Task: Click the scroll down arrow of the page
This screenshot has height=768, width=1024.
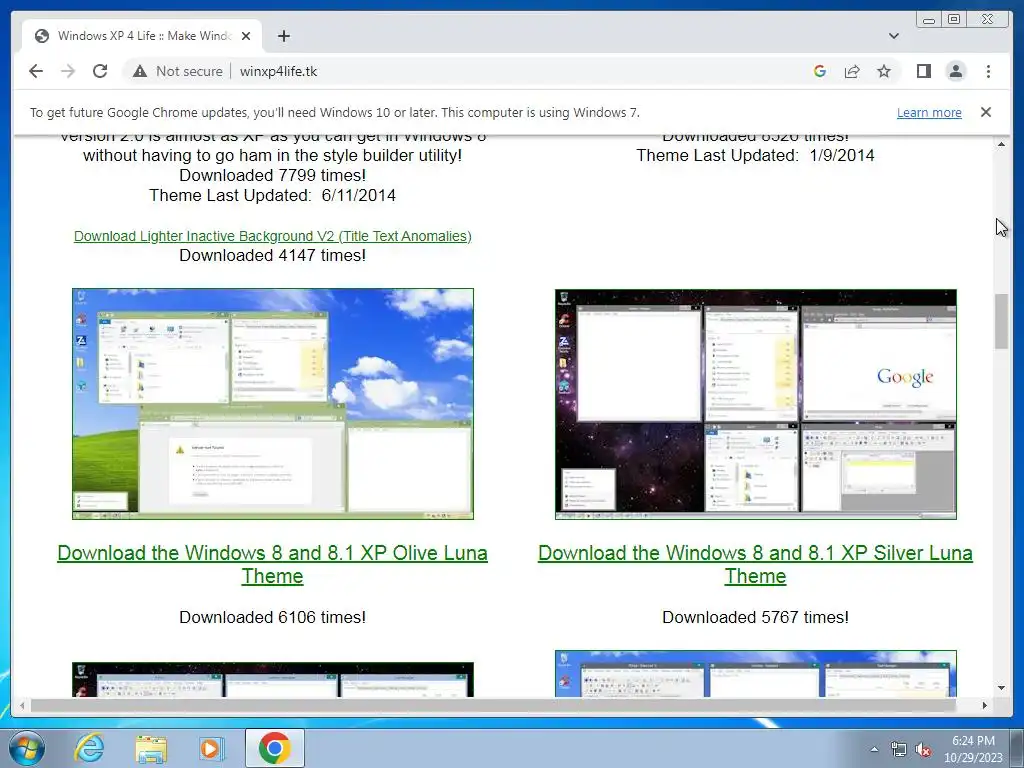Action: (1001, 688)
